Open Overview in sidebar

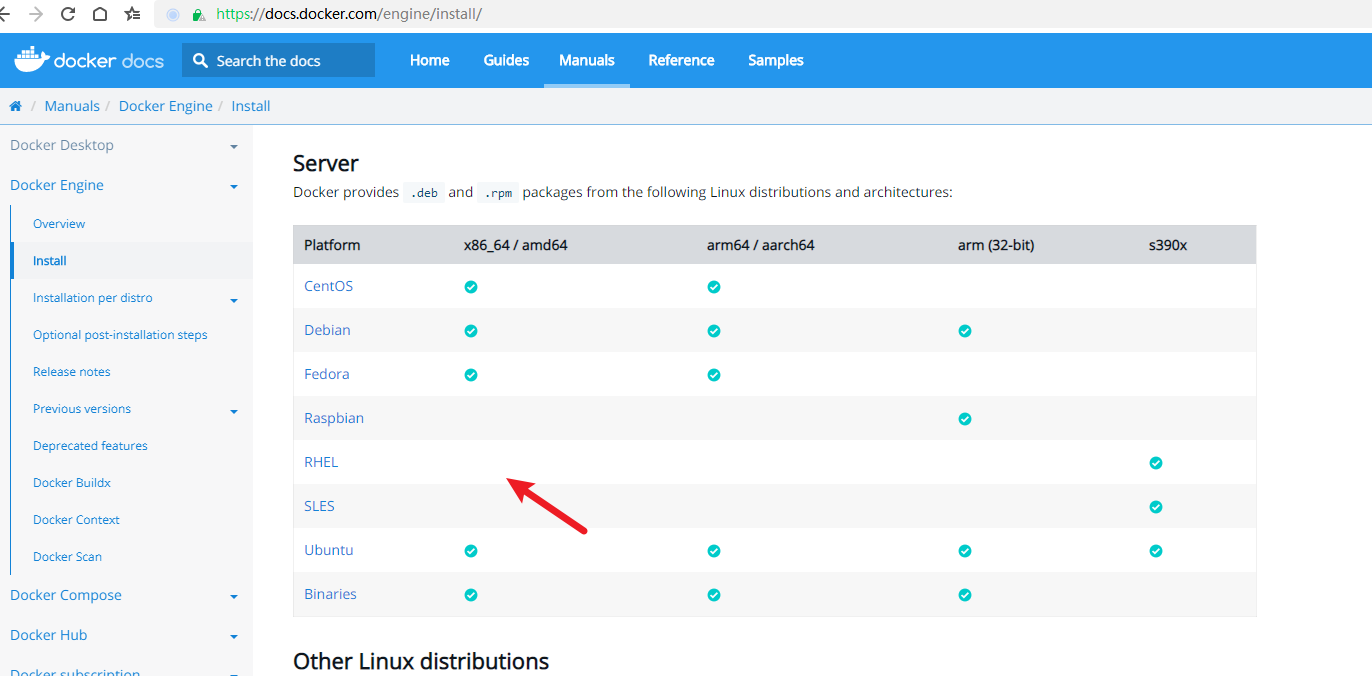pos(59,224)
